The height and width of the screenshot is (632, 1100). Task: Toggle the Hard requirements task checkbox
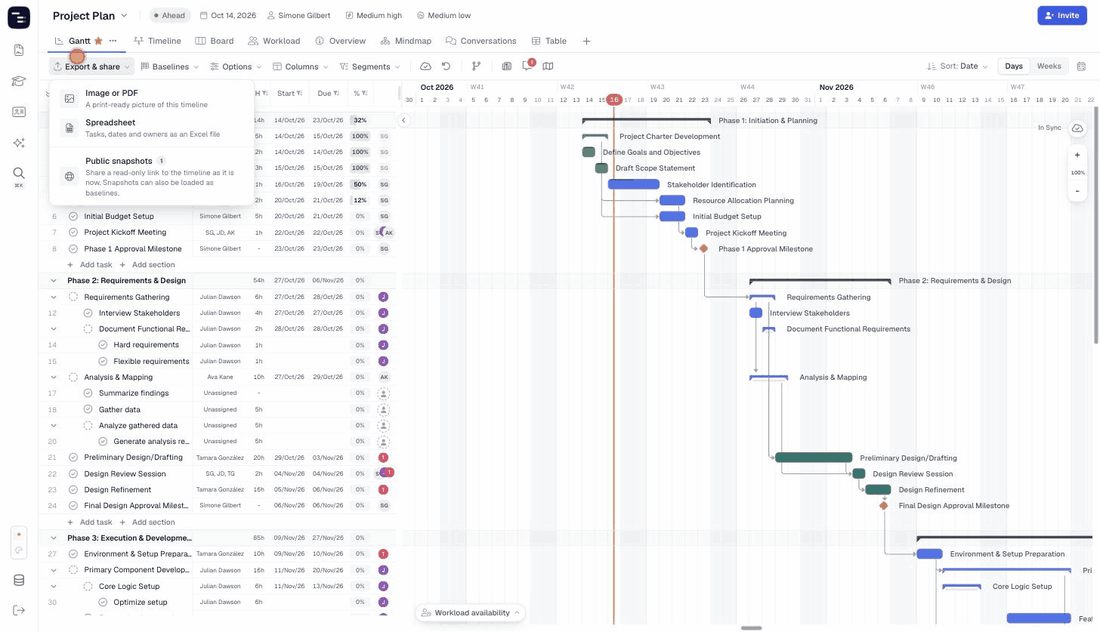tap(102, 345)
